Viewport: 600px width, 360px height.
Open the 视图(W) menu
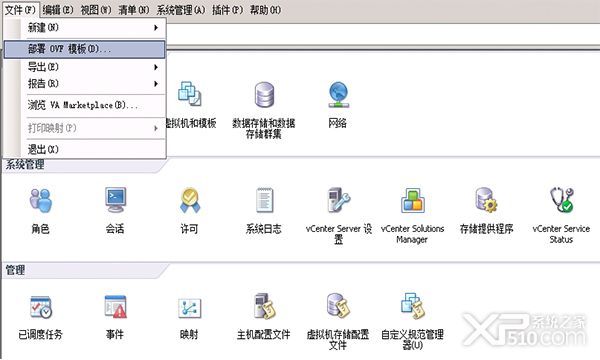pos(96,10)
